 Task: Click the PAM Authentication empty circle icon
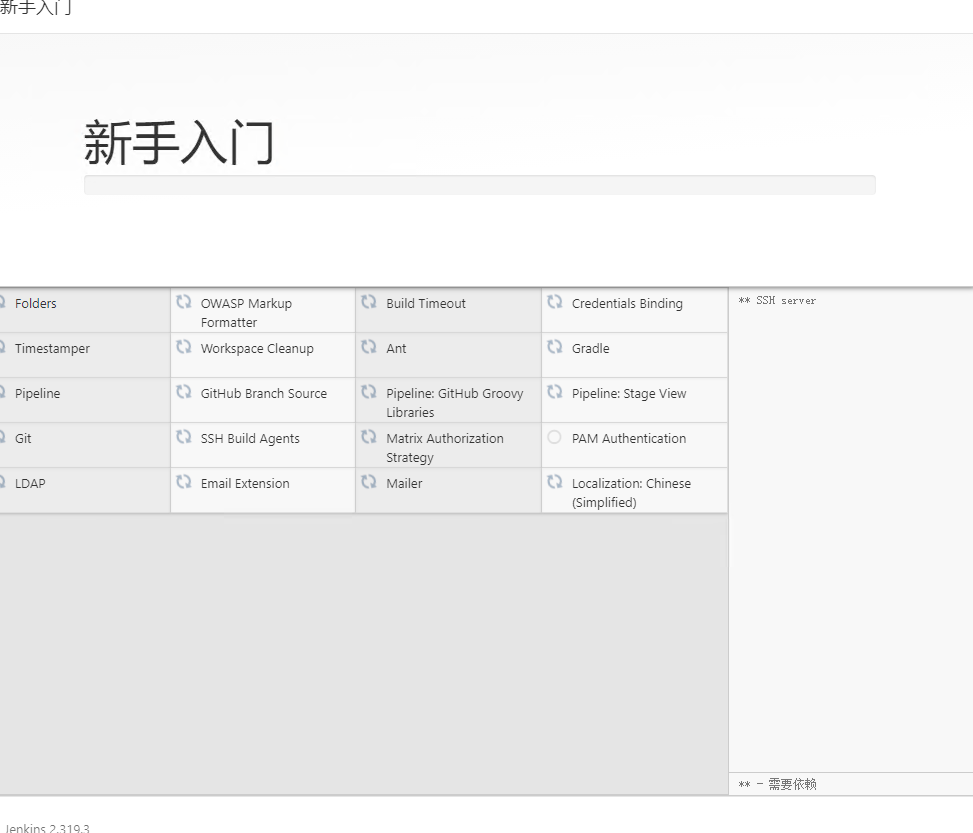(x=555, y=437)
